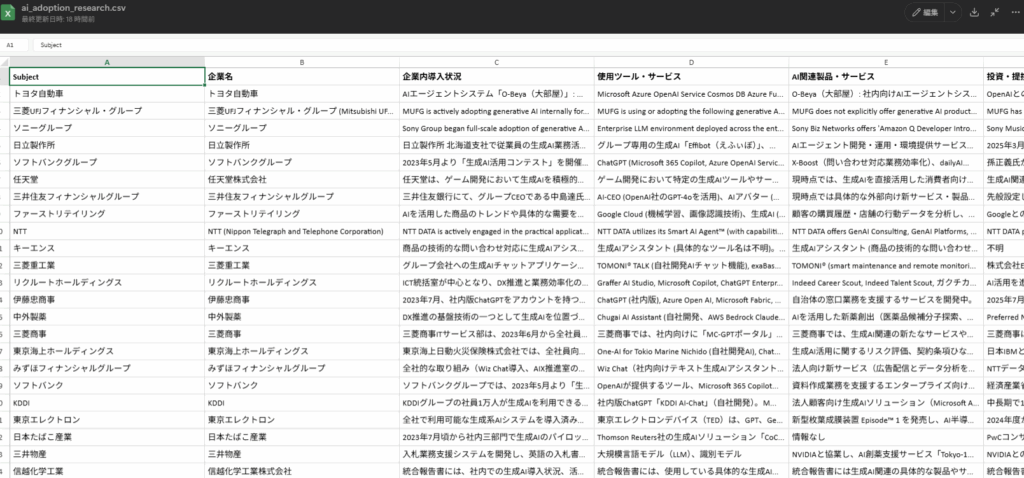Select 三井住友フィナンシャルグループ in the Subject column
1024x478 pixels.
[107, 197]
